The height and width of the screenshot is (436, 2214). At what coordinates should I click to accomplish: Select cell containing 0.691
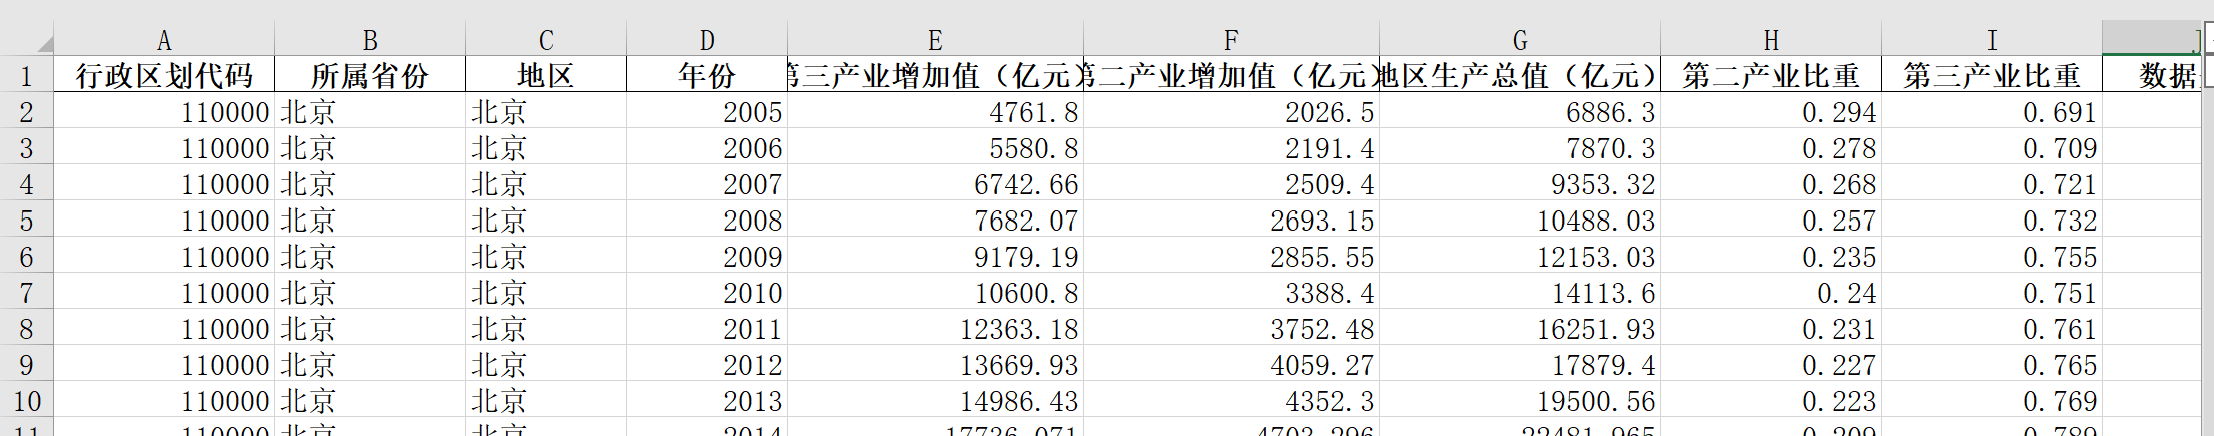1992,112
